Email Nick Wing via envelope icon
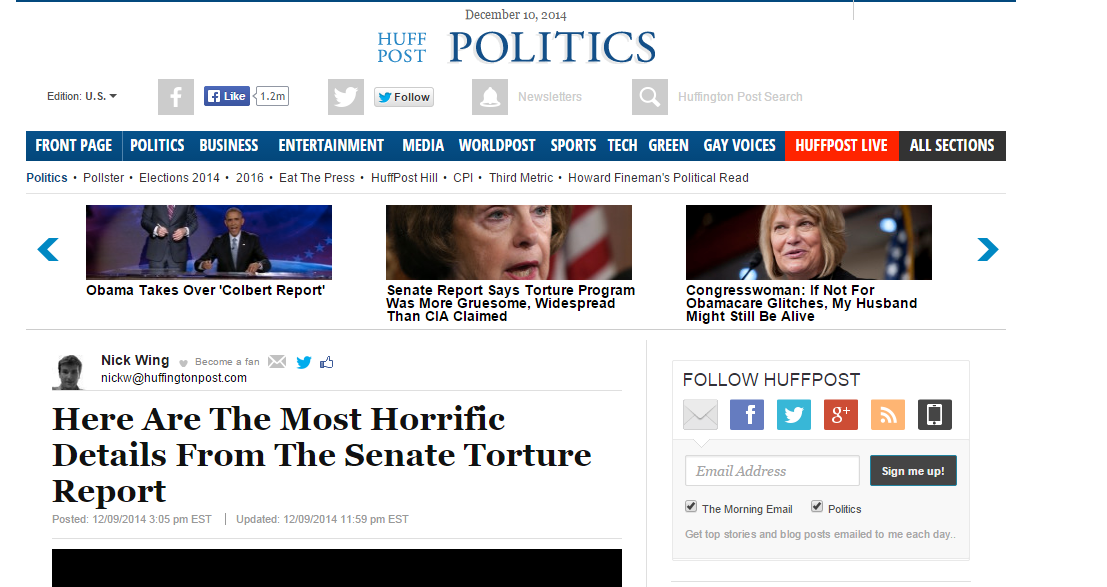The height and width of the screenshot is (587, 1107). coord(277,362)
